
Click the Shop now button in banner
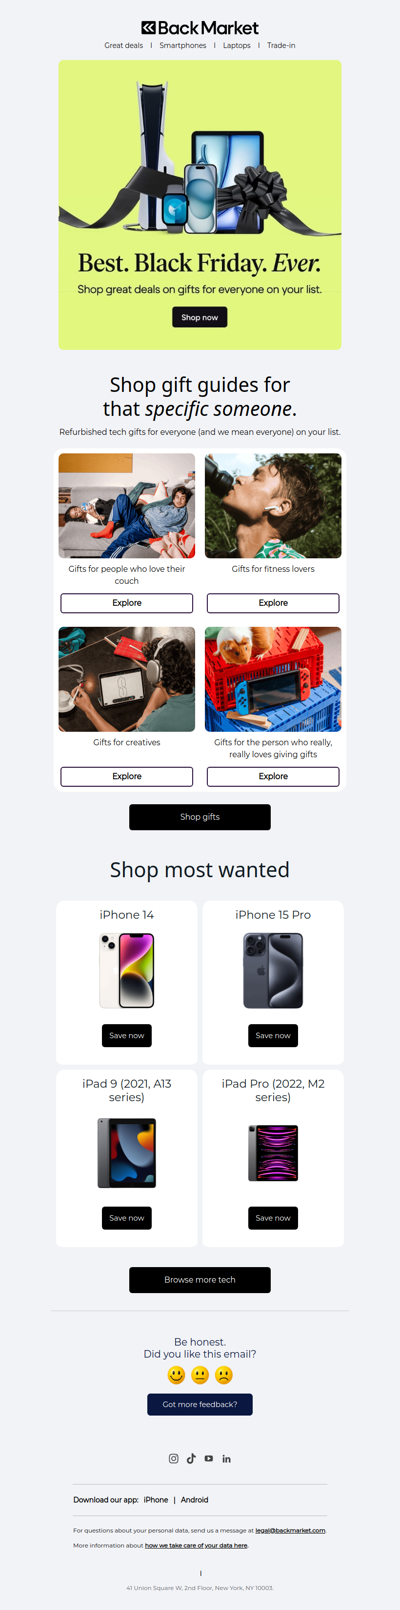point(200,317)
